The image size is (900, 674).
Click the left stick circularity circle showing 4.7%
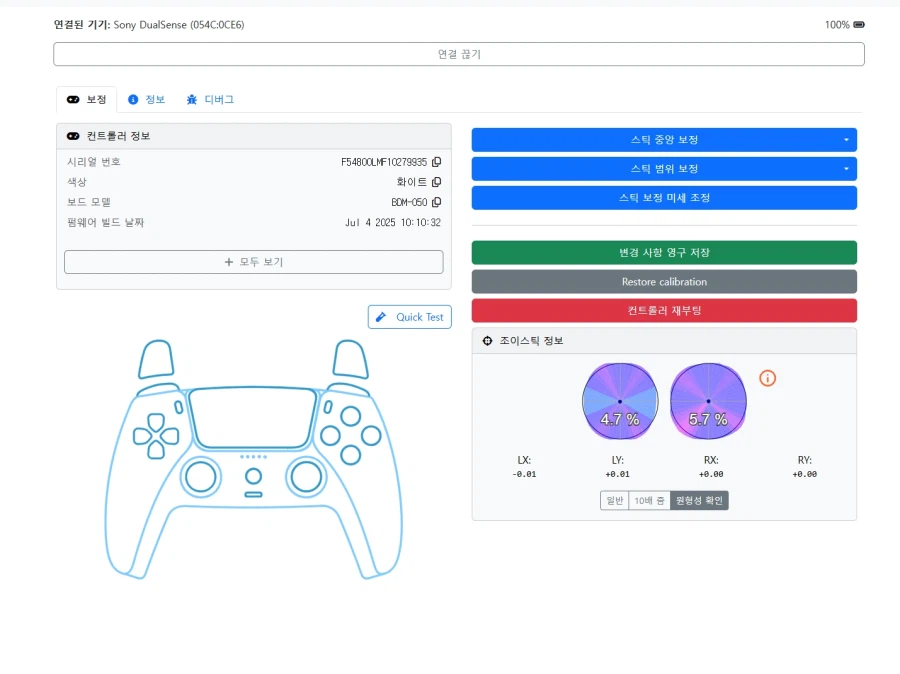point(618,401)
